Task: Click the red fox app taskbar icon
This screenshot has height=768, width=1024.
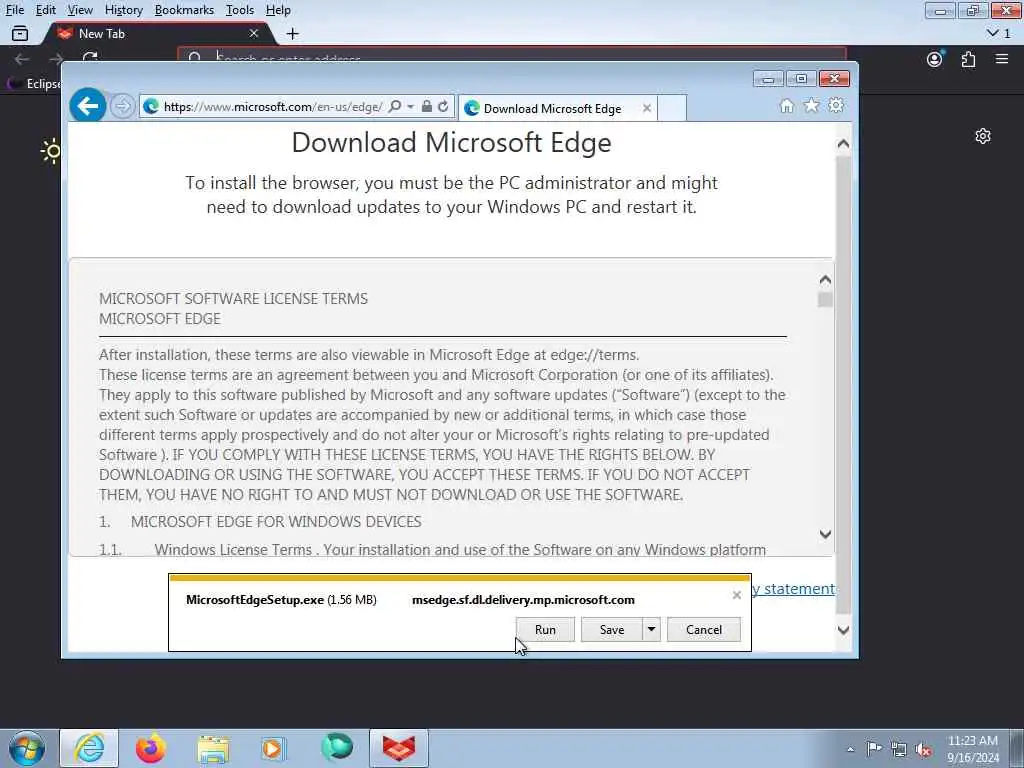Action: point(399,748)
